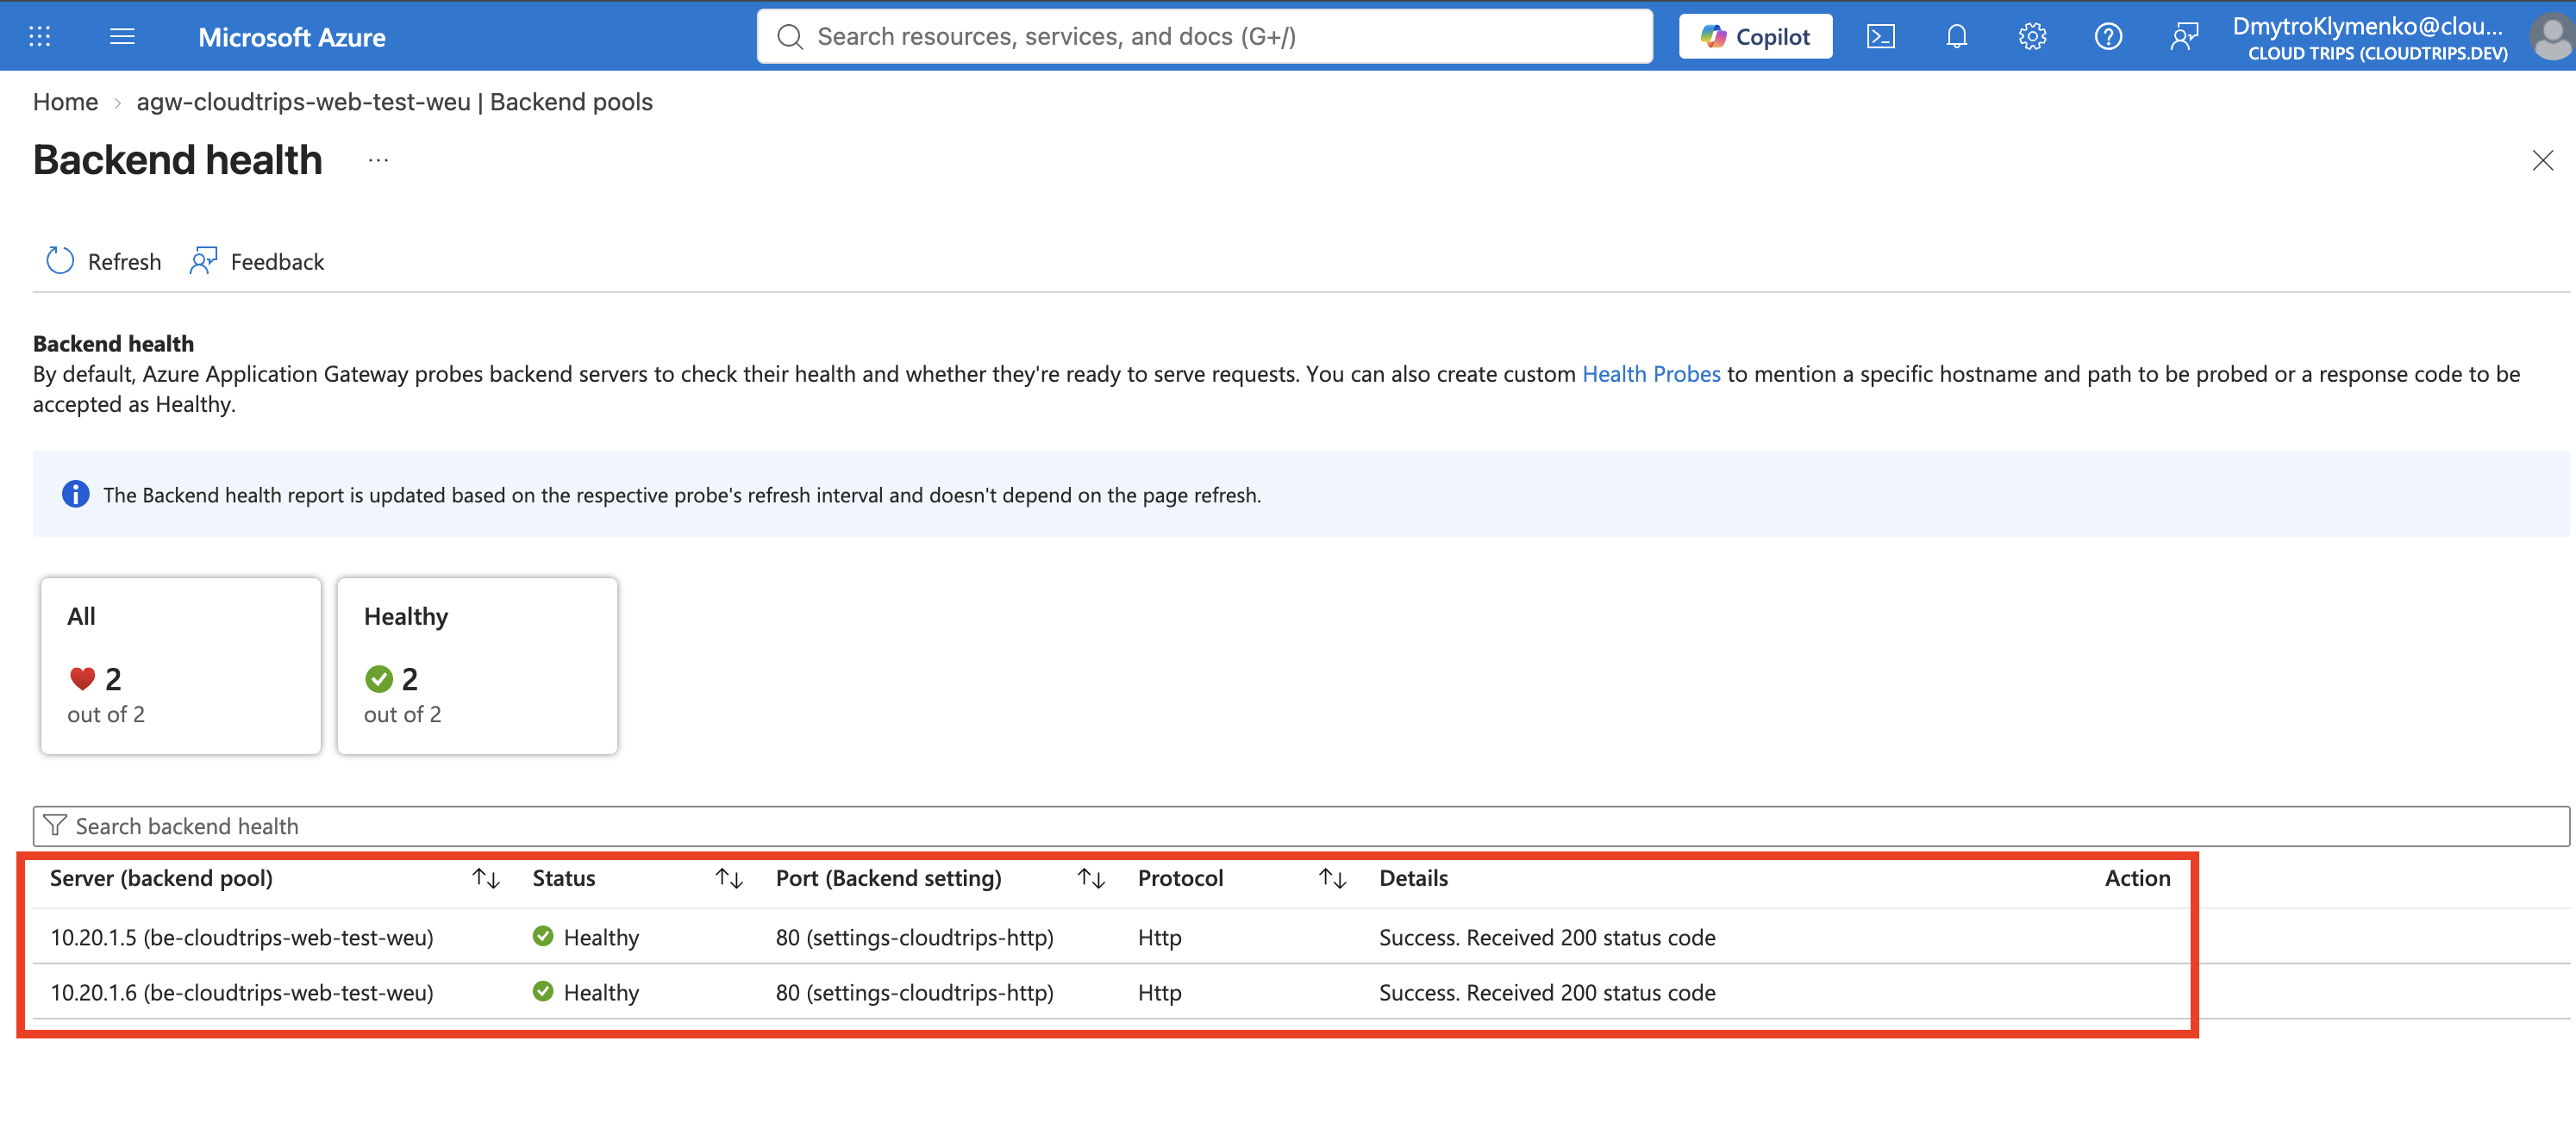Open the Azure apps grid launcher

click(39, 37)
